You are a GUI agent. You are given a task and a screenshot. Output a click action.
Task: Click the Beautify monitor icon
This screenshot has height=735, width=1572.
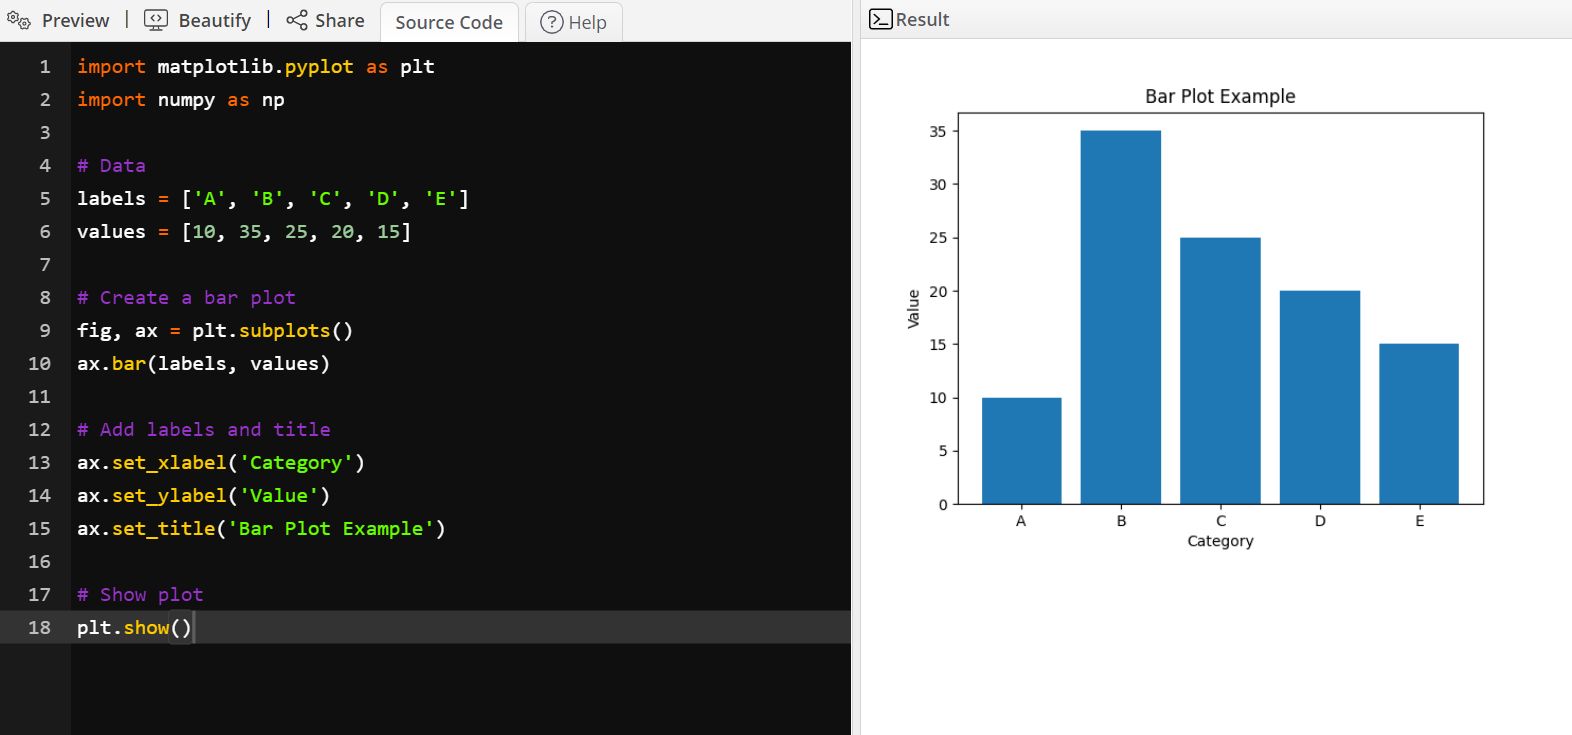[x=156, y=20]
